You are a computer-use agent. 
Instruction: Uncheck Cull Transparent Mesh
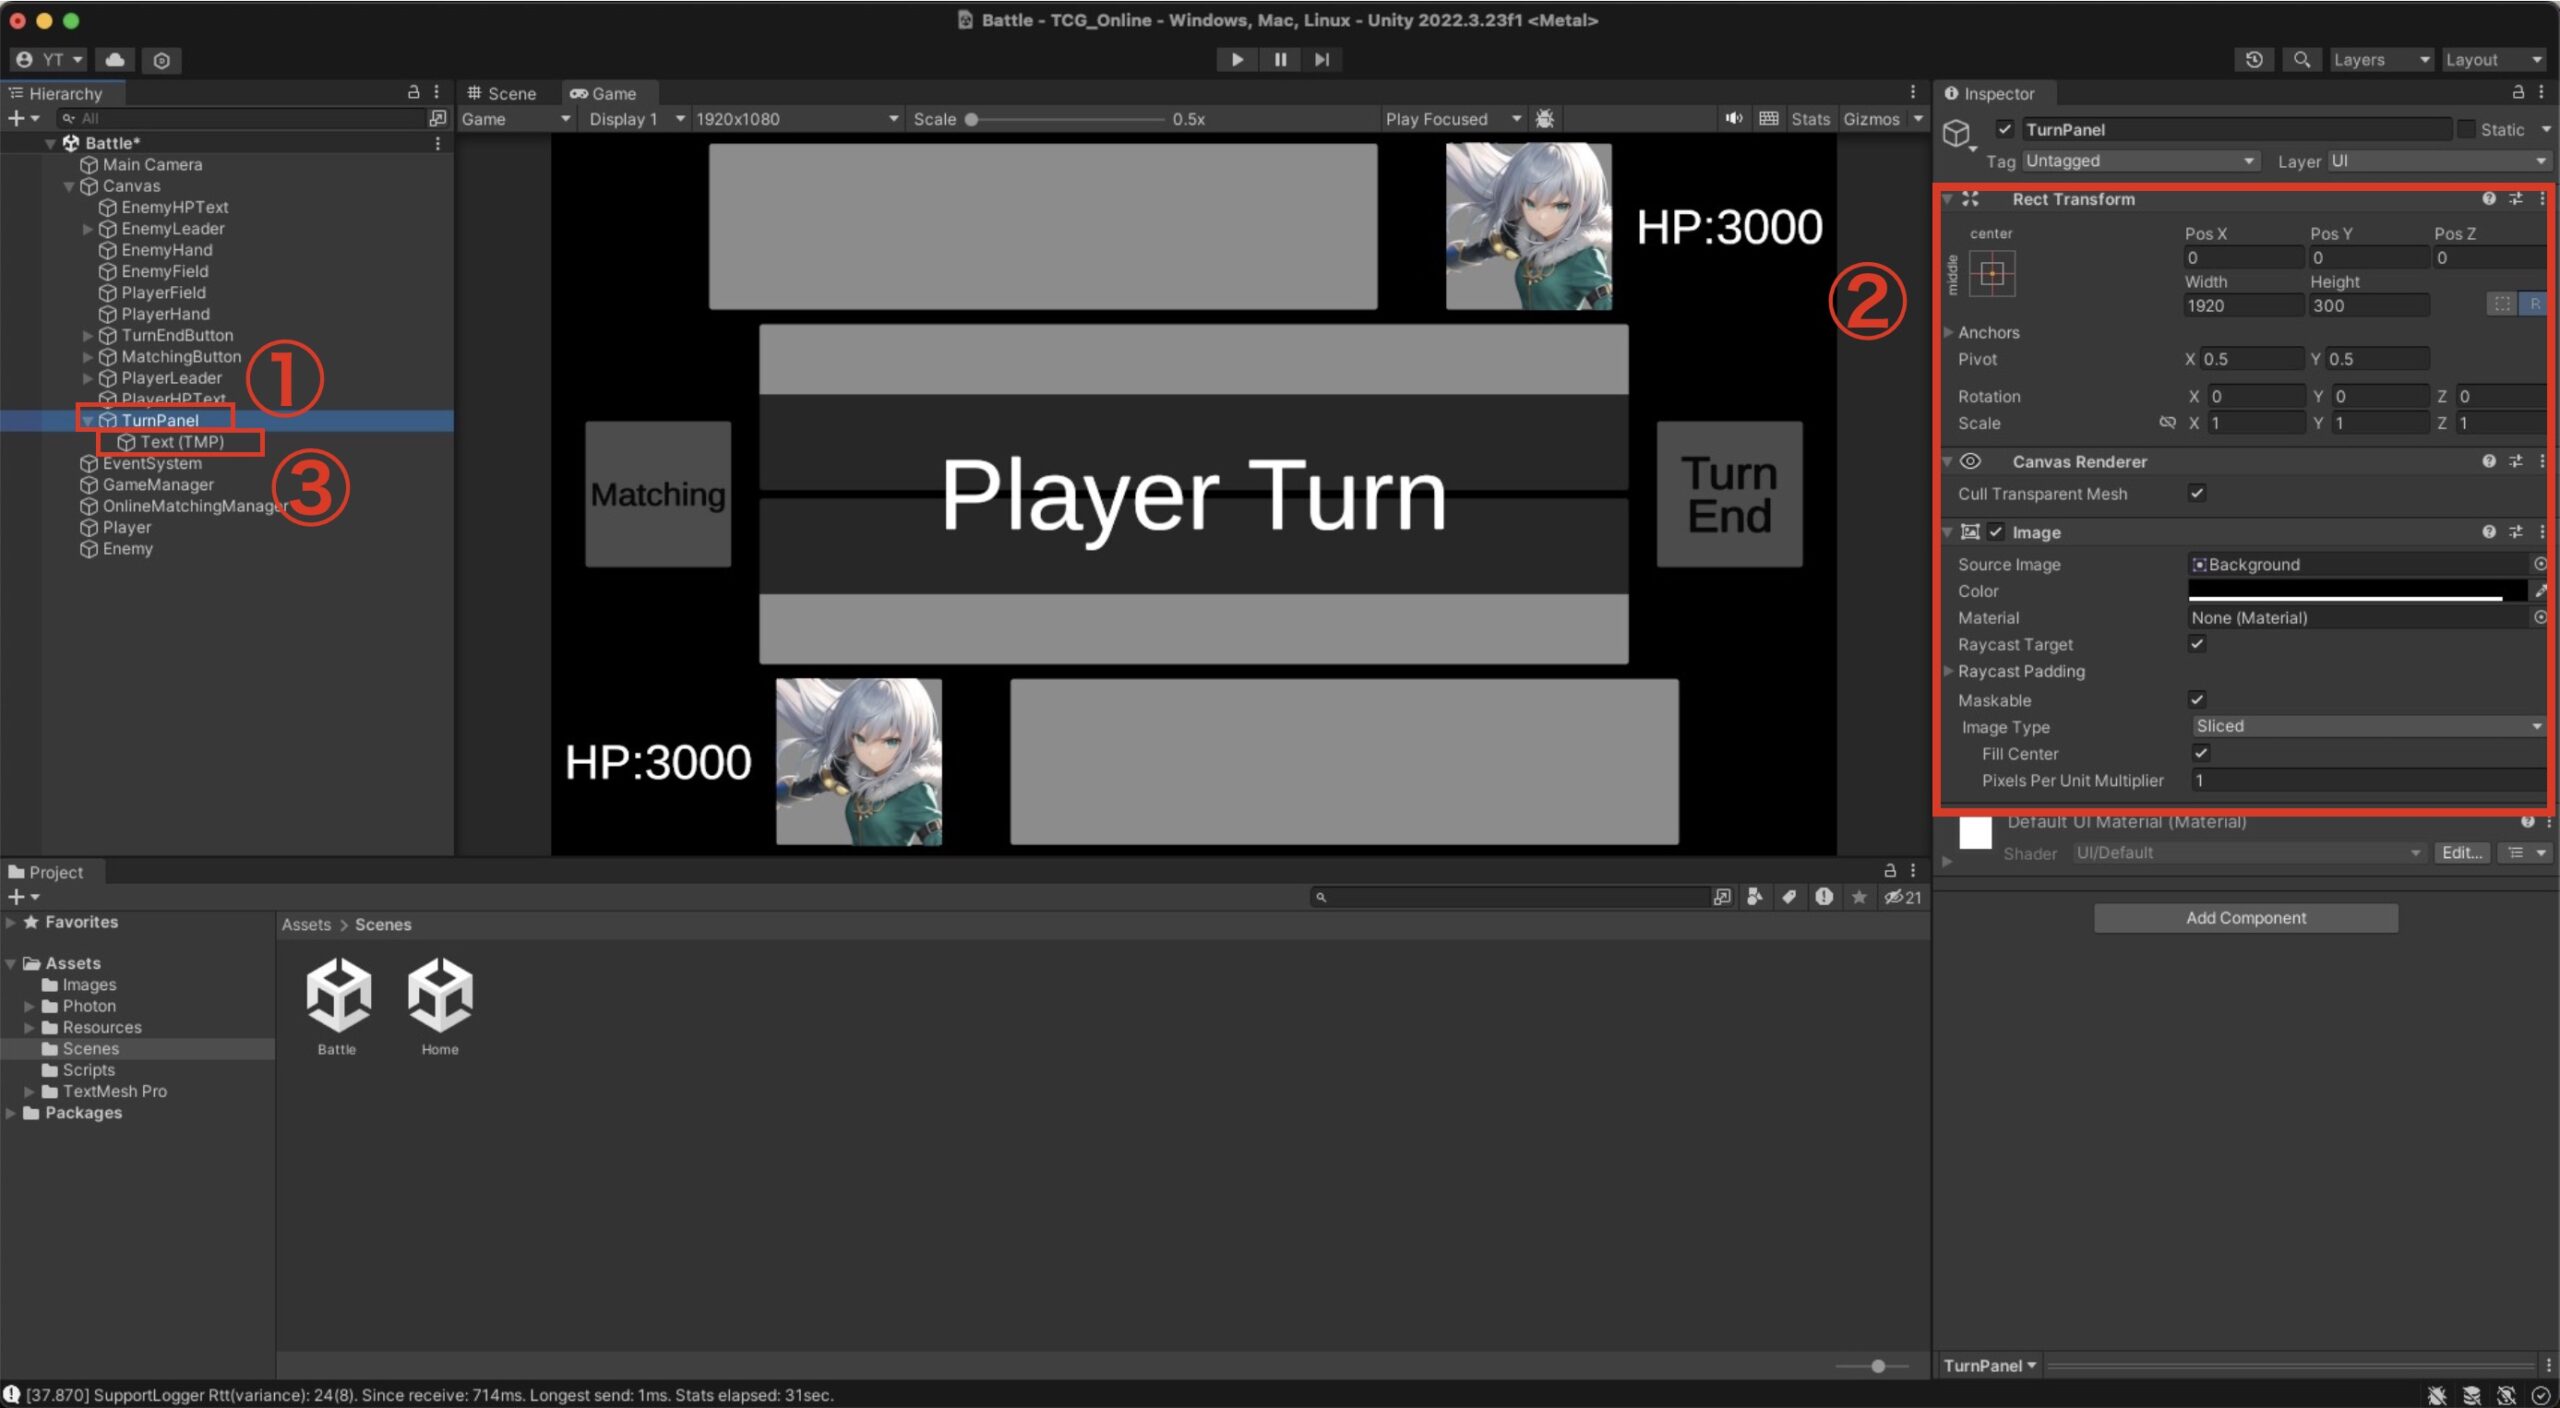pos(2197,493)
